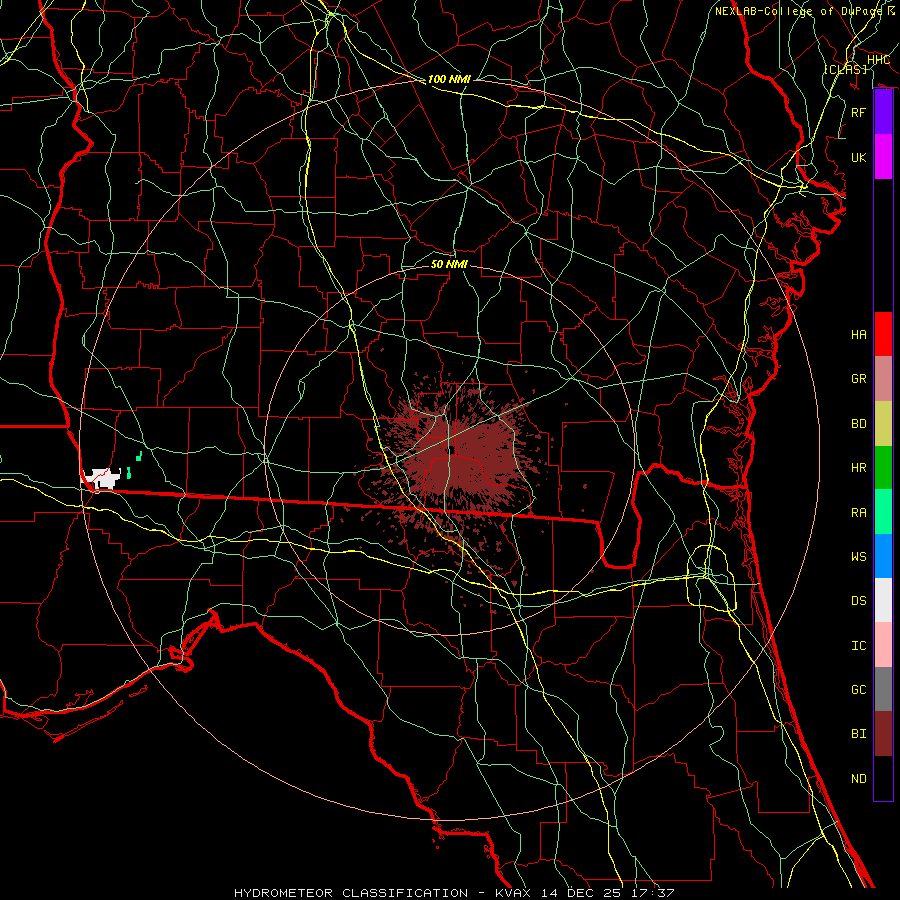The width and height of the screenshot is (900, 900).
Task: Click the UK magenta legend swatch
Action: point(883,157)
